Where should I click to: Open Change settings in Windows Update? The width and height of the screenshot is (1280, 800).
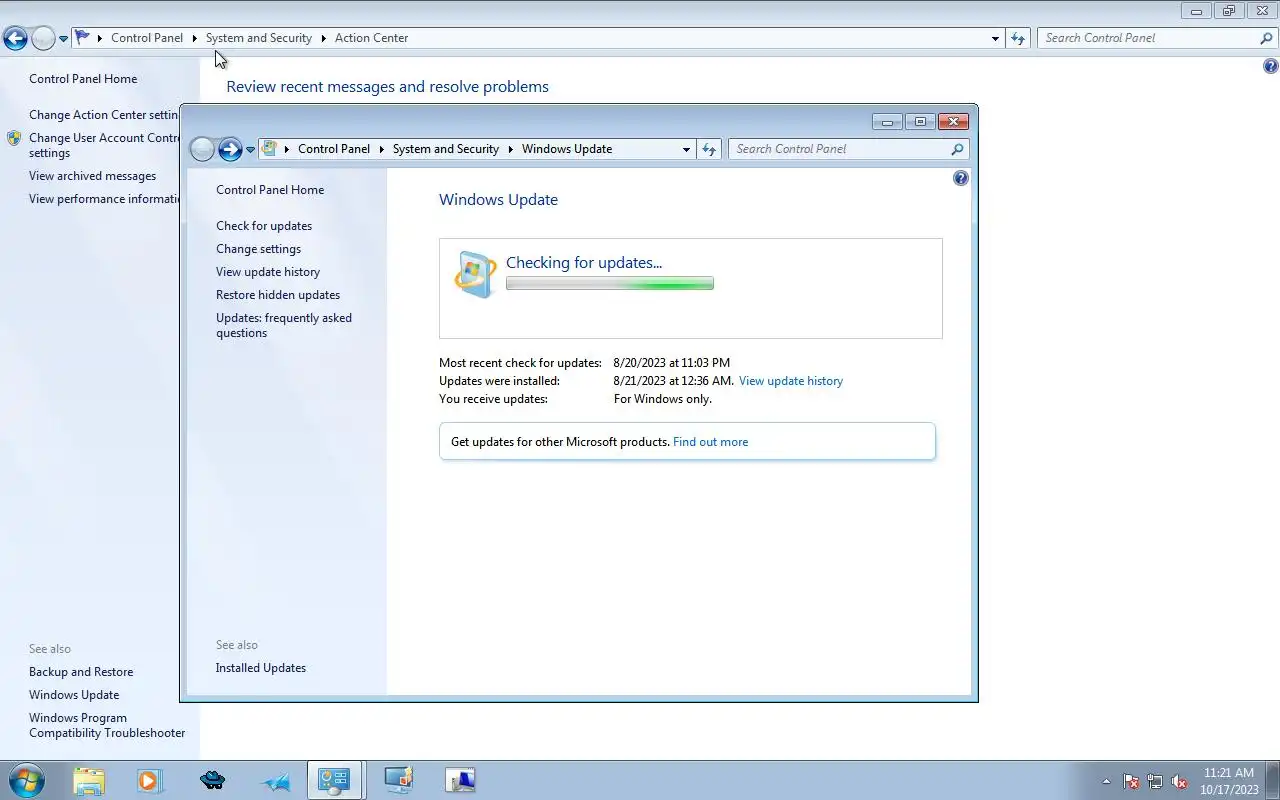(258, 249)
